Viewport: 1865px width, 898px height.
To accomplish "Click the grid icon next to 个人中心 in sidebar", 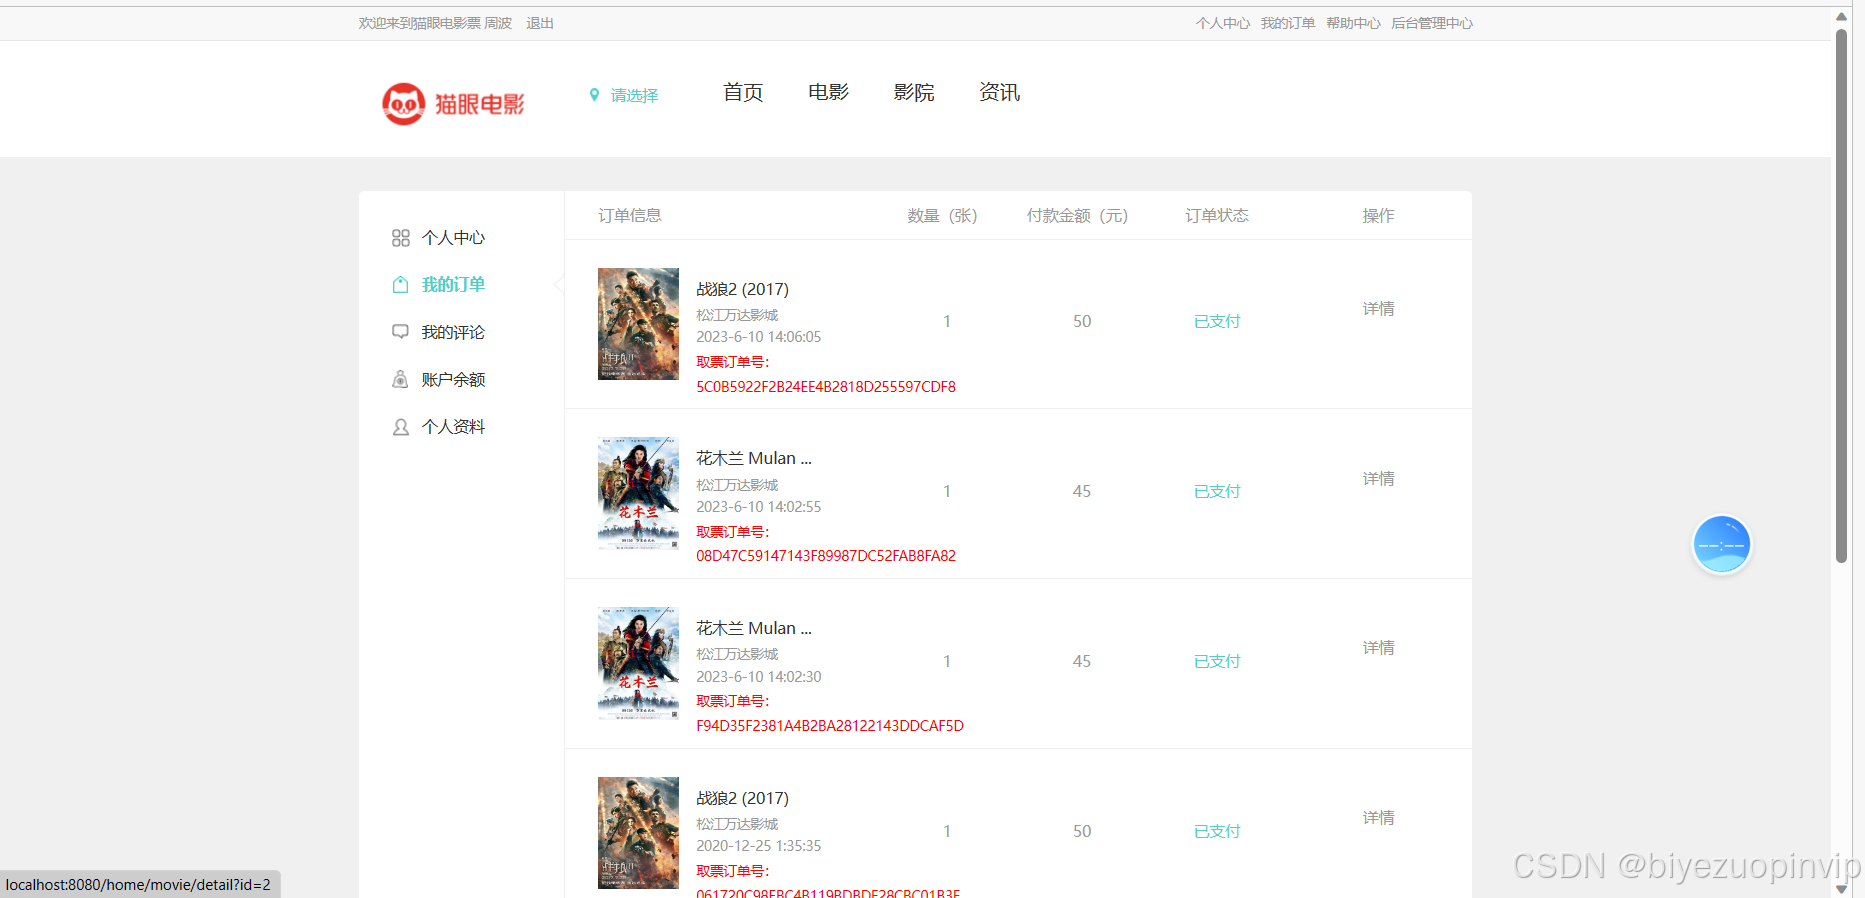I will 401,238.
